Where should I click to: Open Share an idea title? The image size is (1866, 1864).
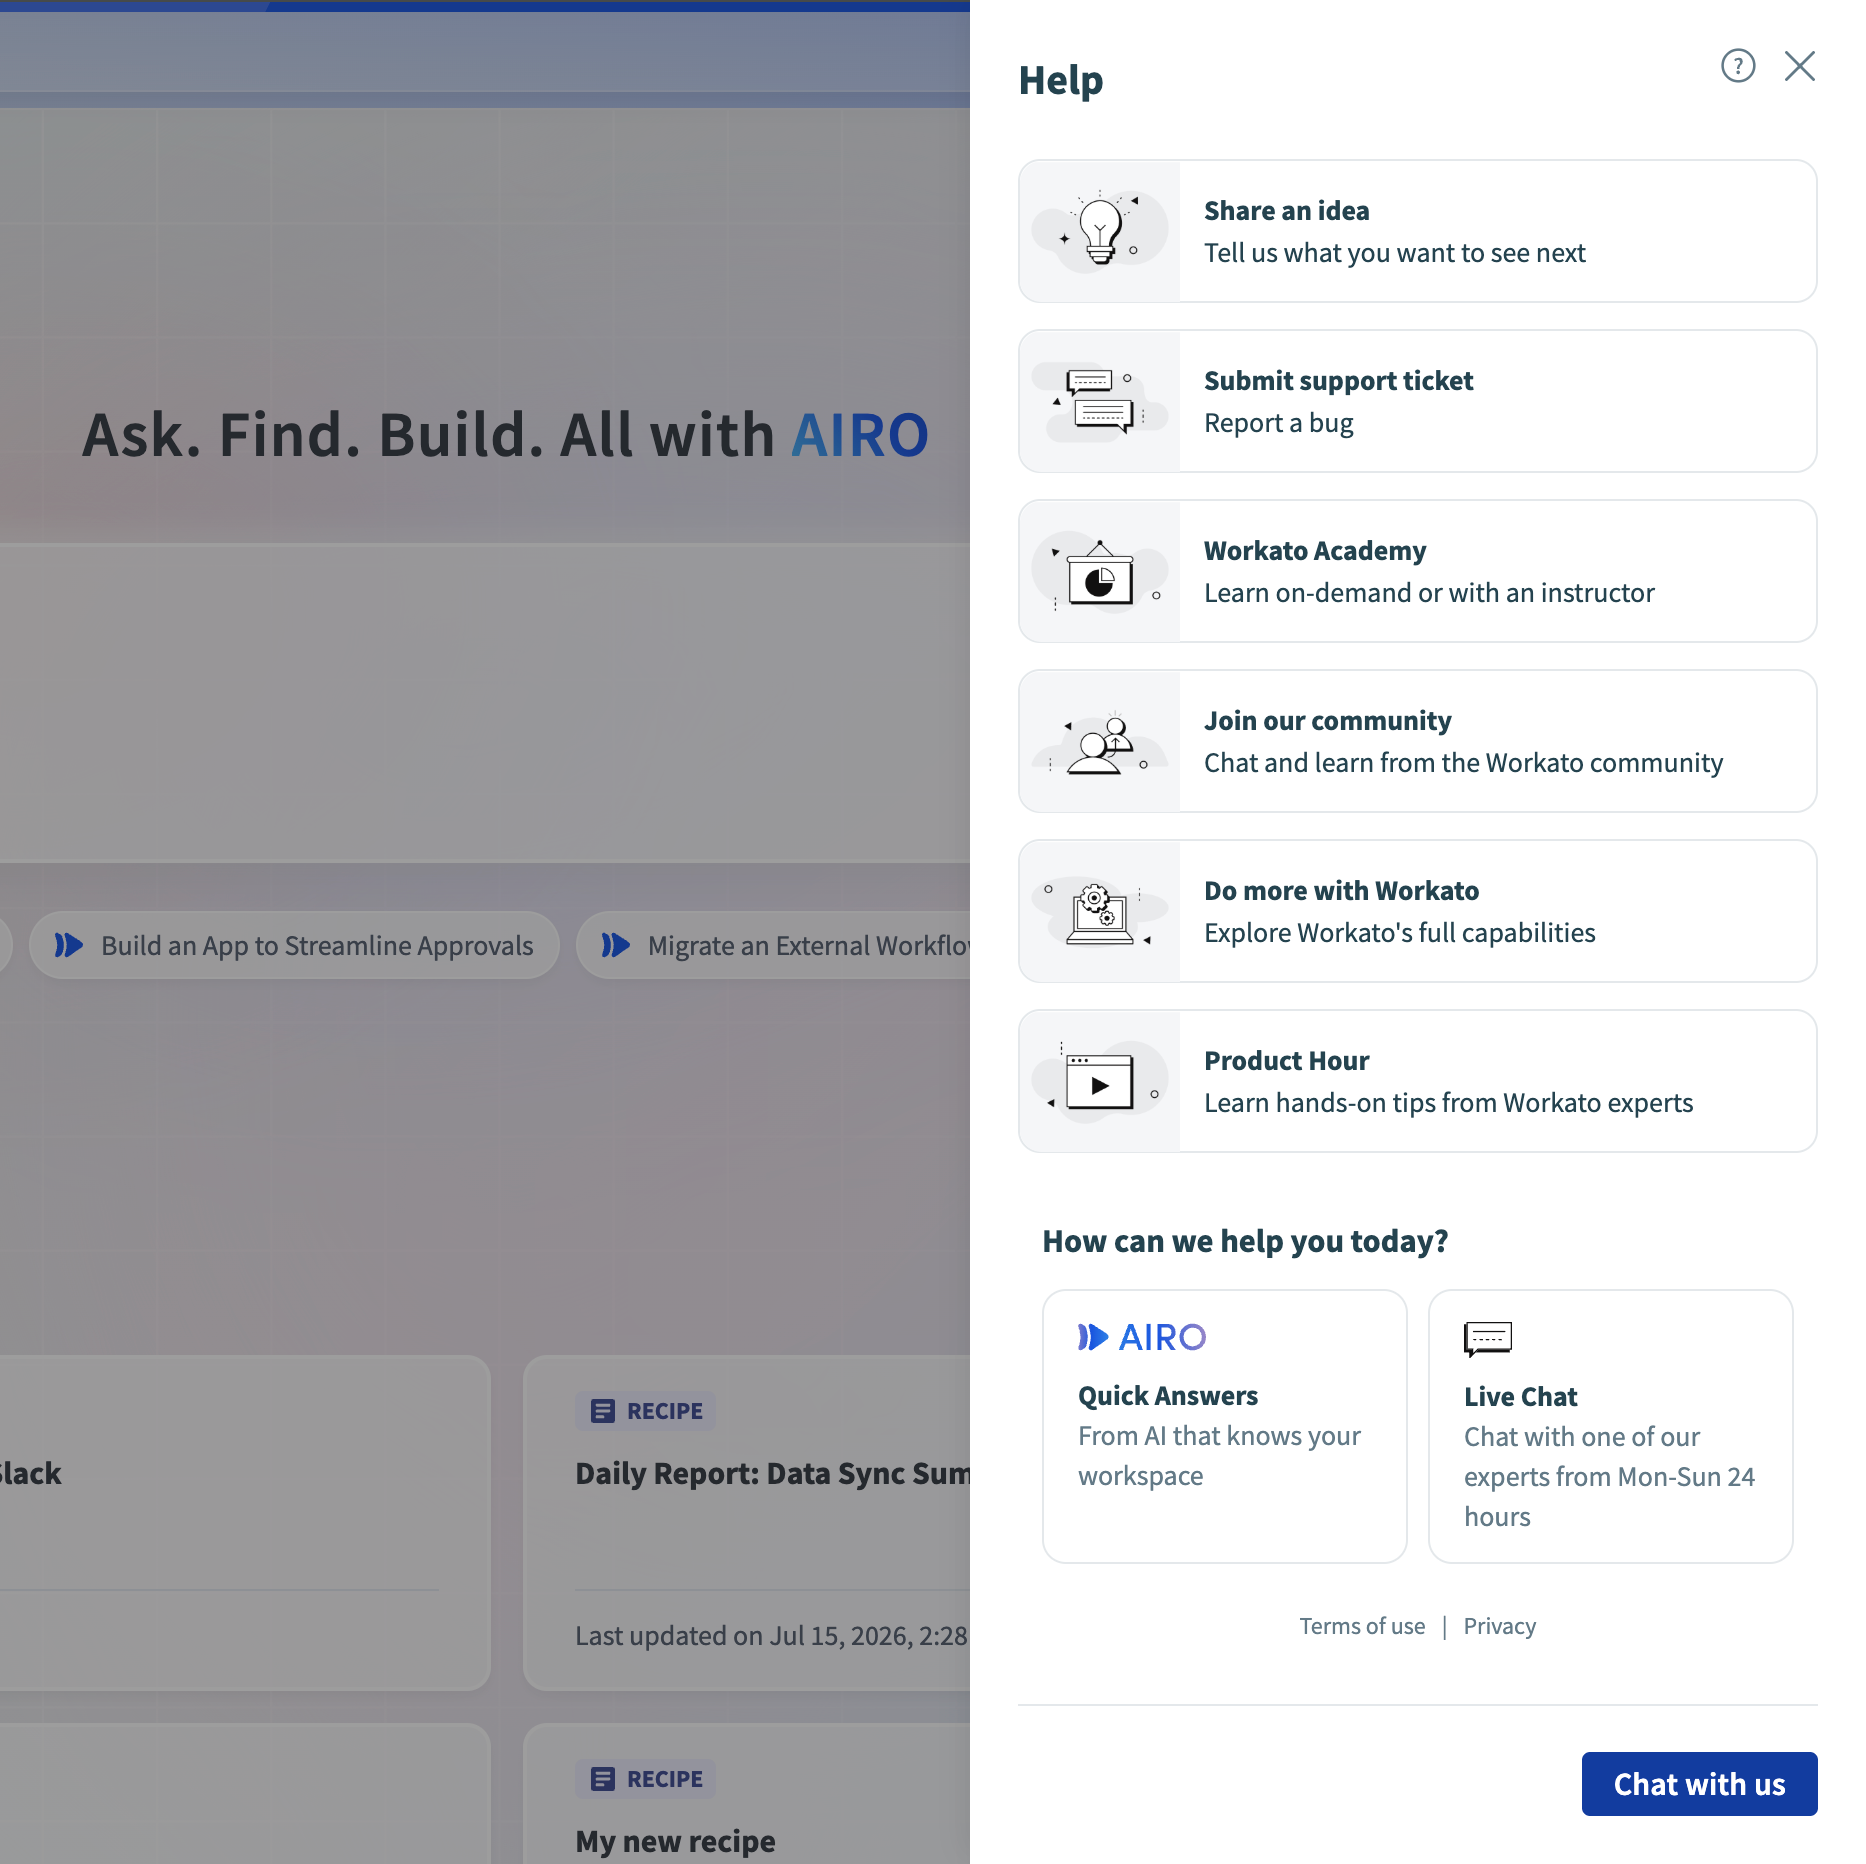(1286, 211)
